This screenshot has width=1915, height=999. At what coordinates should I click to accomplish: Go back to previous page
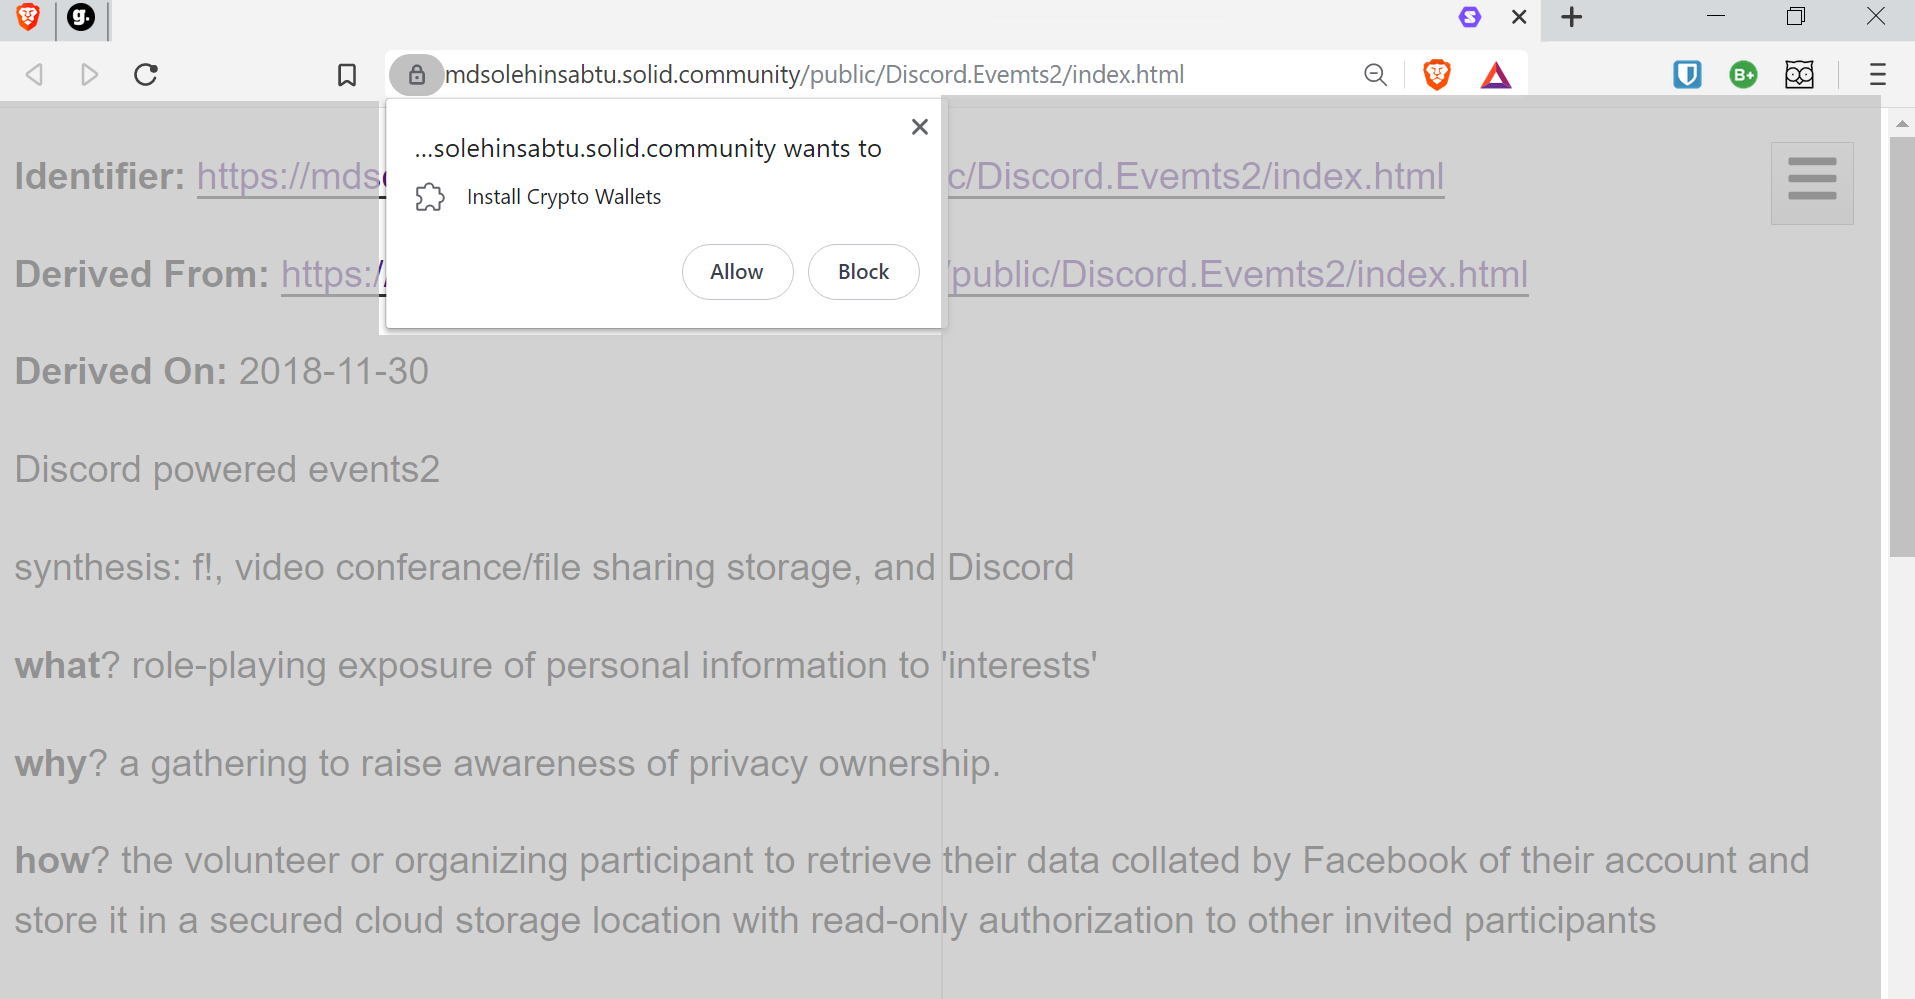coord(34,75)
